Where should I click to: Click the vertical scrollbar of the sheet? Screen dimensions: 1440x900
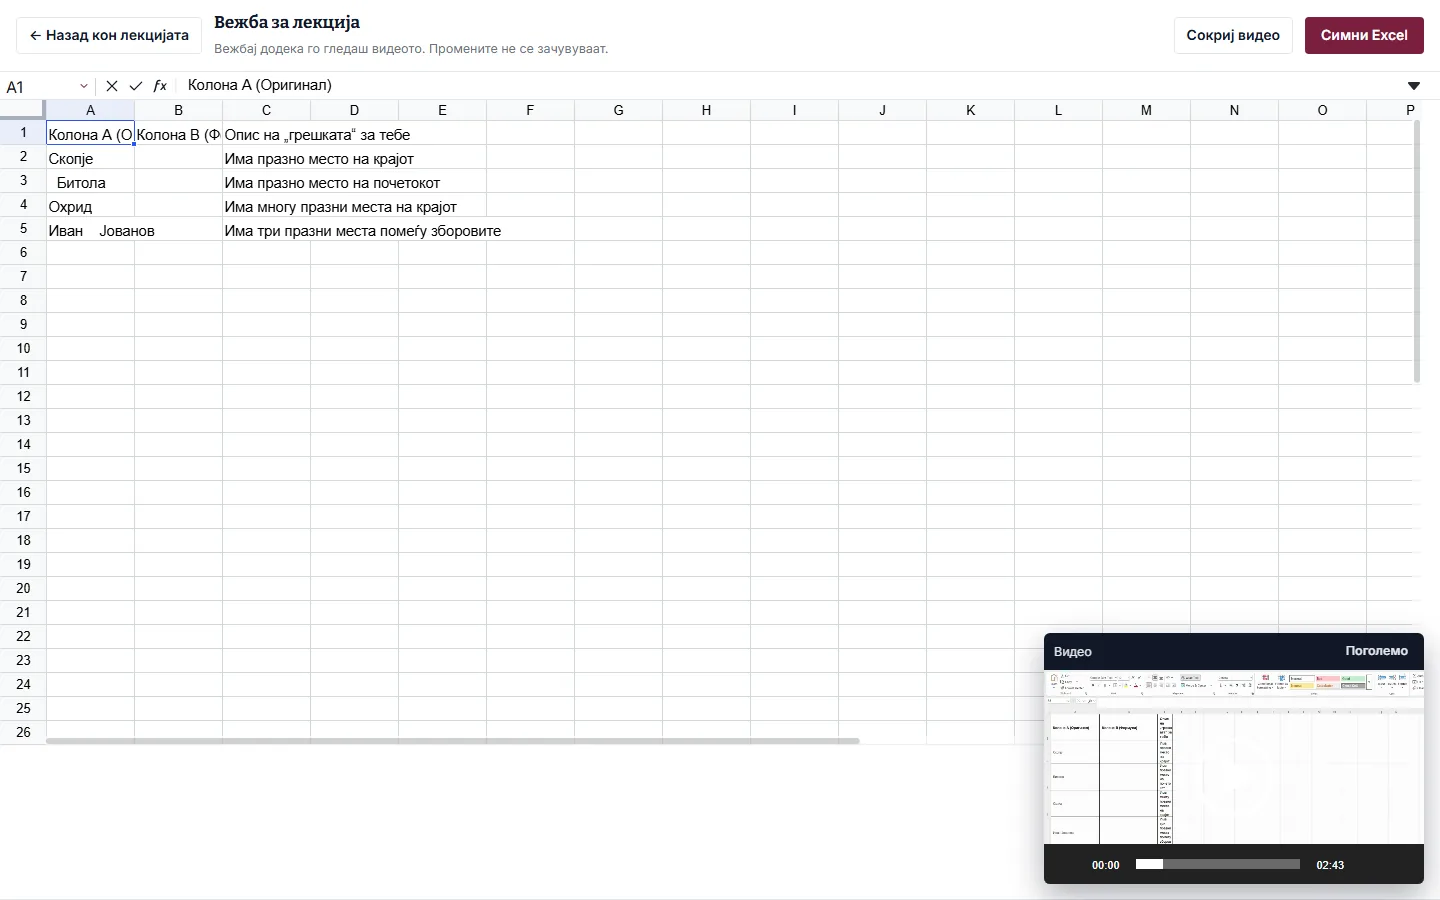(x=1417, y=252)
